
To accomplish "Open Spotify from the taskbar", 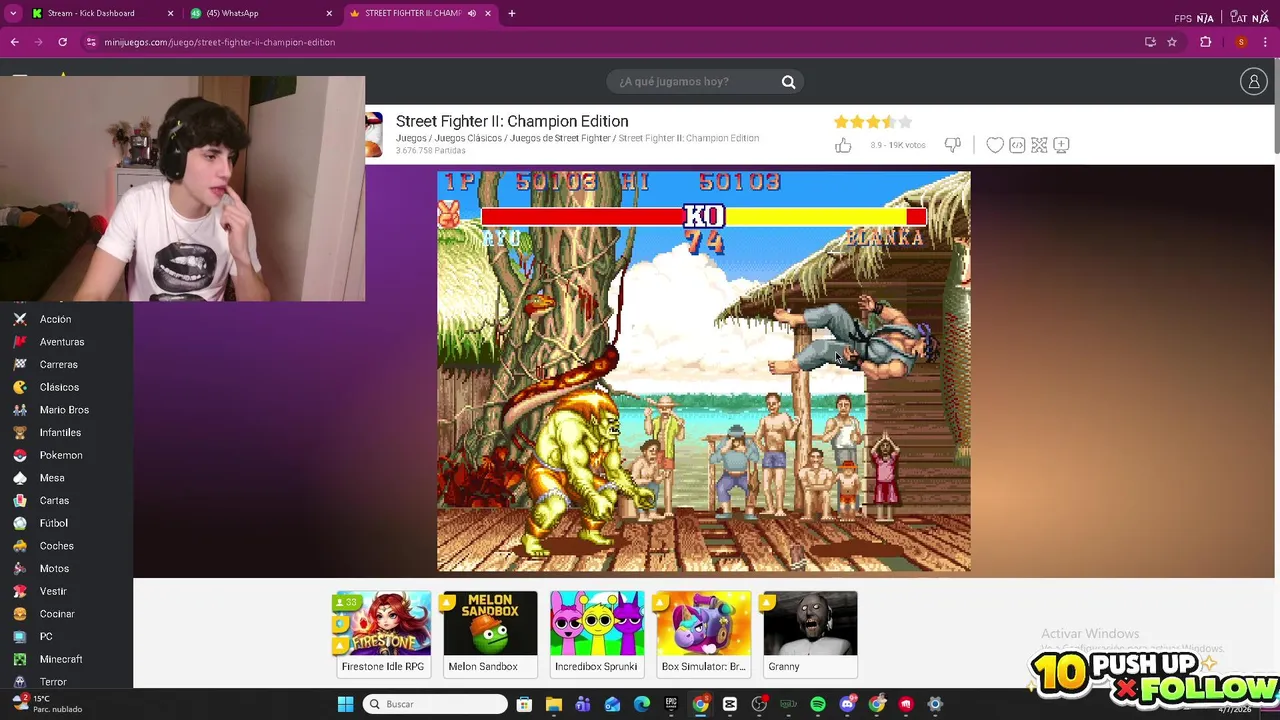I will pyautogui.click(x=818, y=704).
